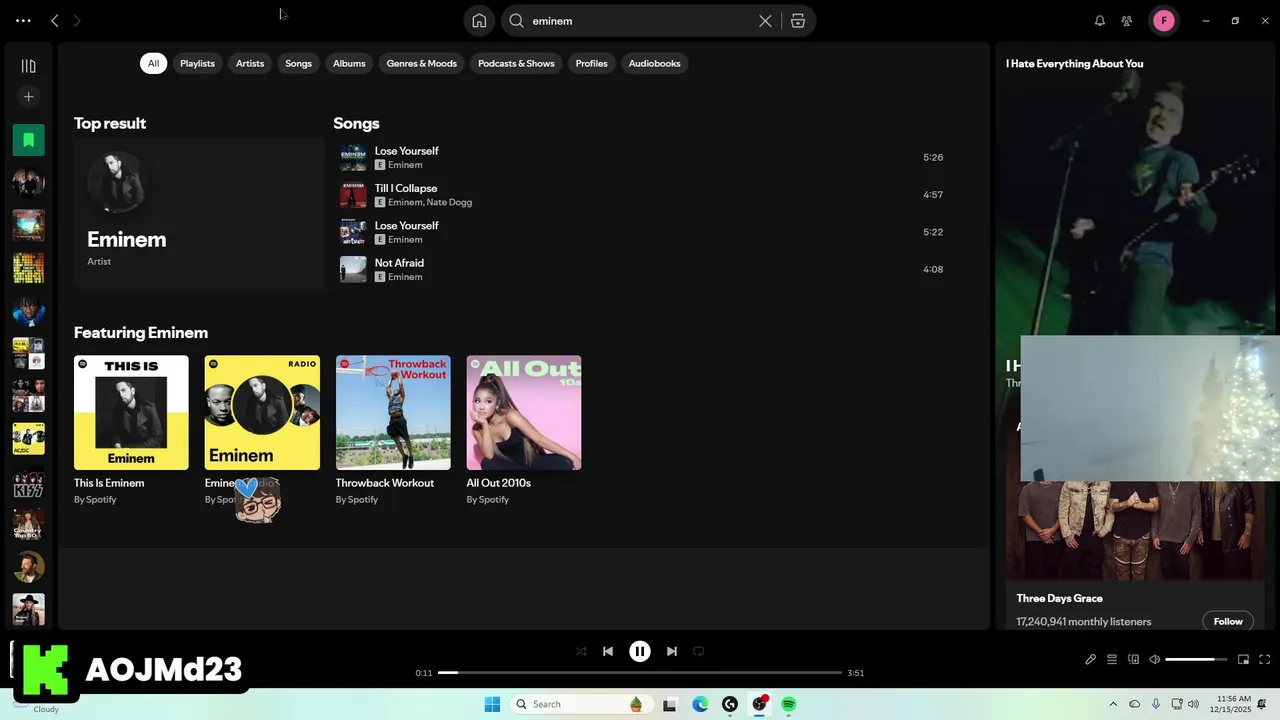Open Microsoft Edge from taskbar
The width and height of the screenshot is (1280, 720).
[x=700, y=704]
